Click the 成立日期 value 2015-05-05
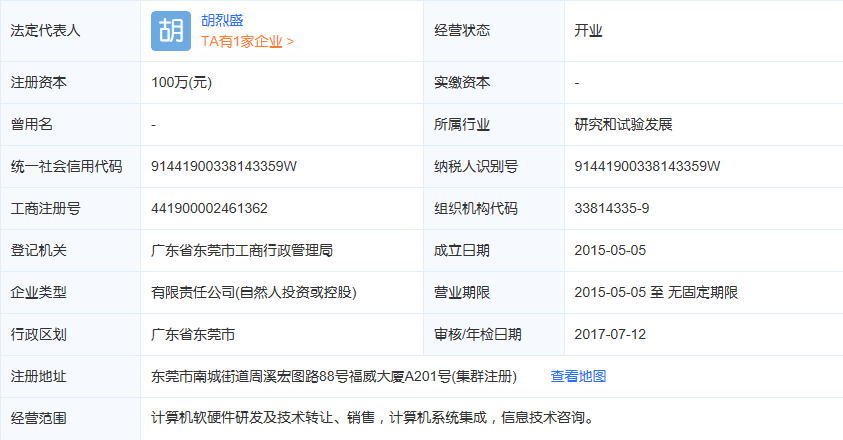The image size is (843, 440). [x=610, y=250]
